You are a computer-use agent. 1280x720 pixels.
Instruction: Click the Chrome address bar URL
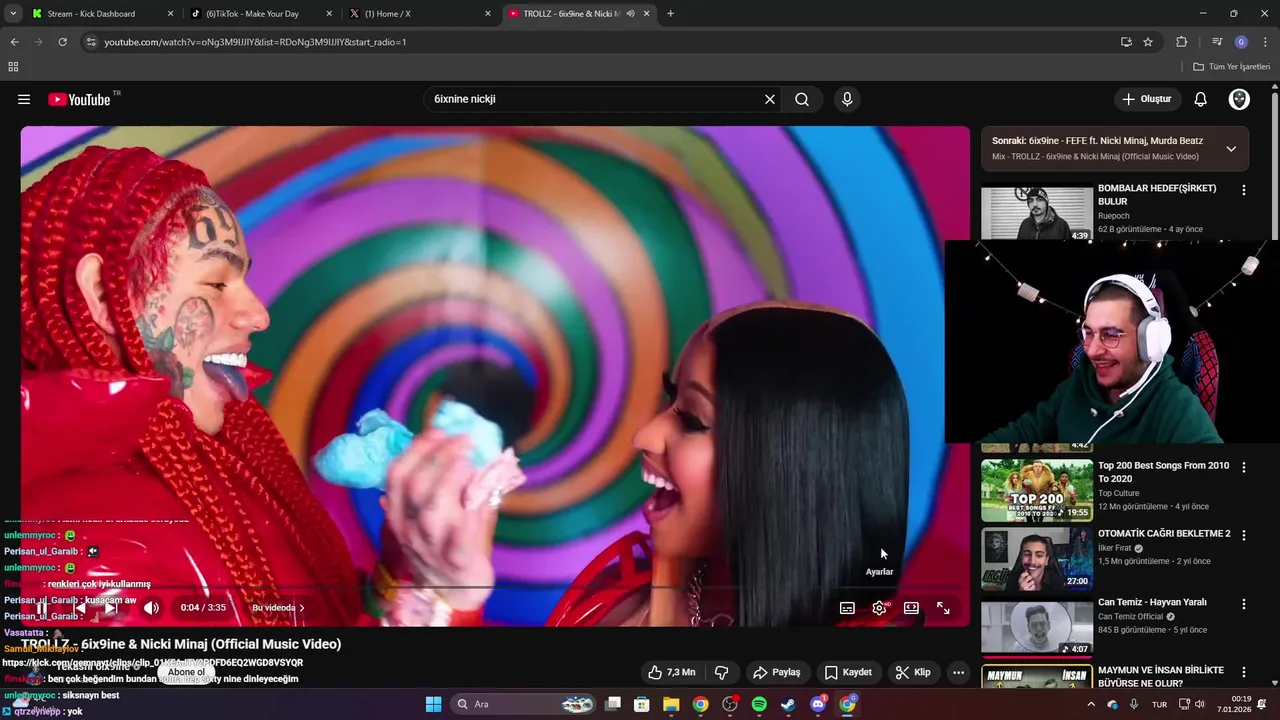click(255, 42)
